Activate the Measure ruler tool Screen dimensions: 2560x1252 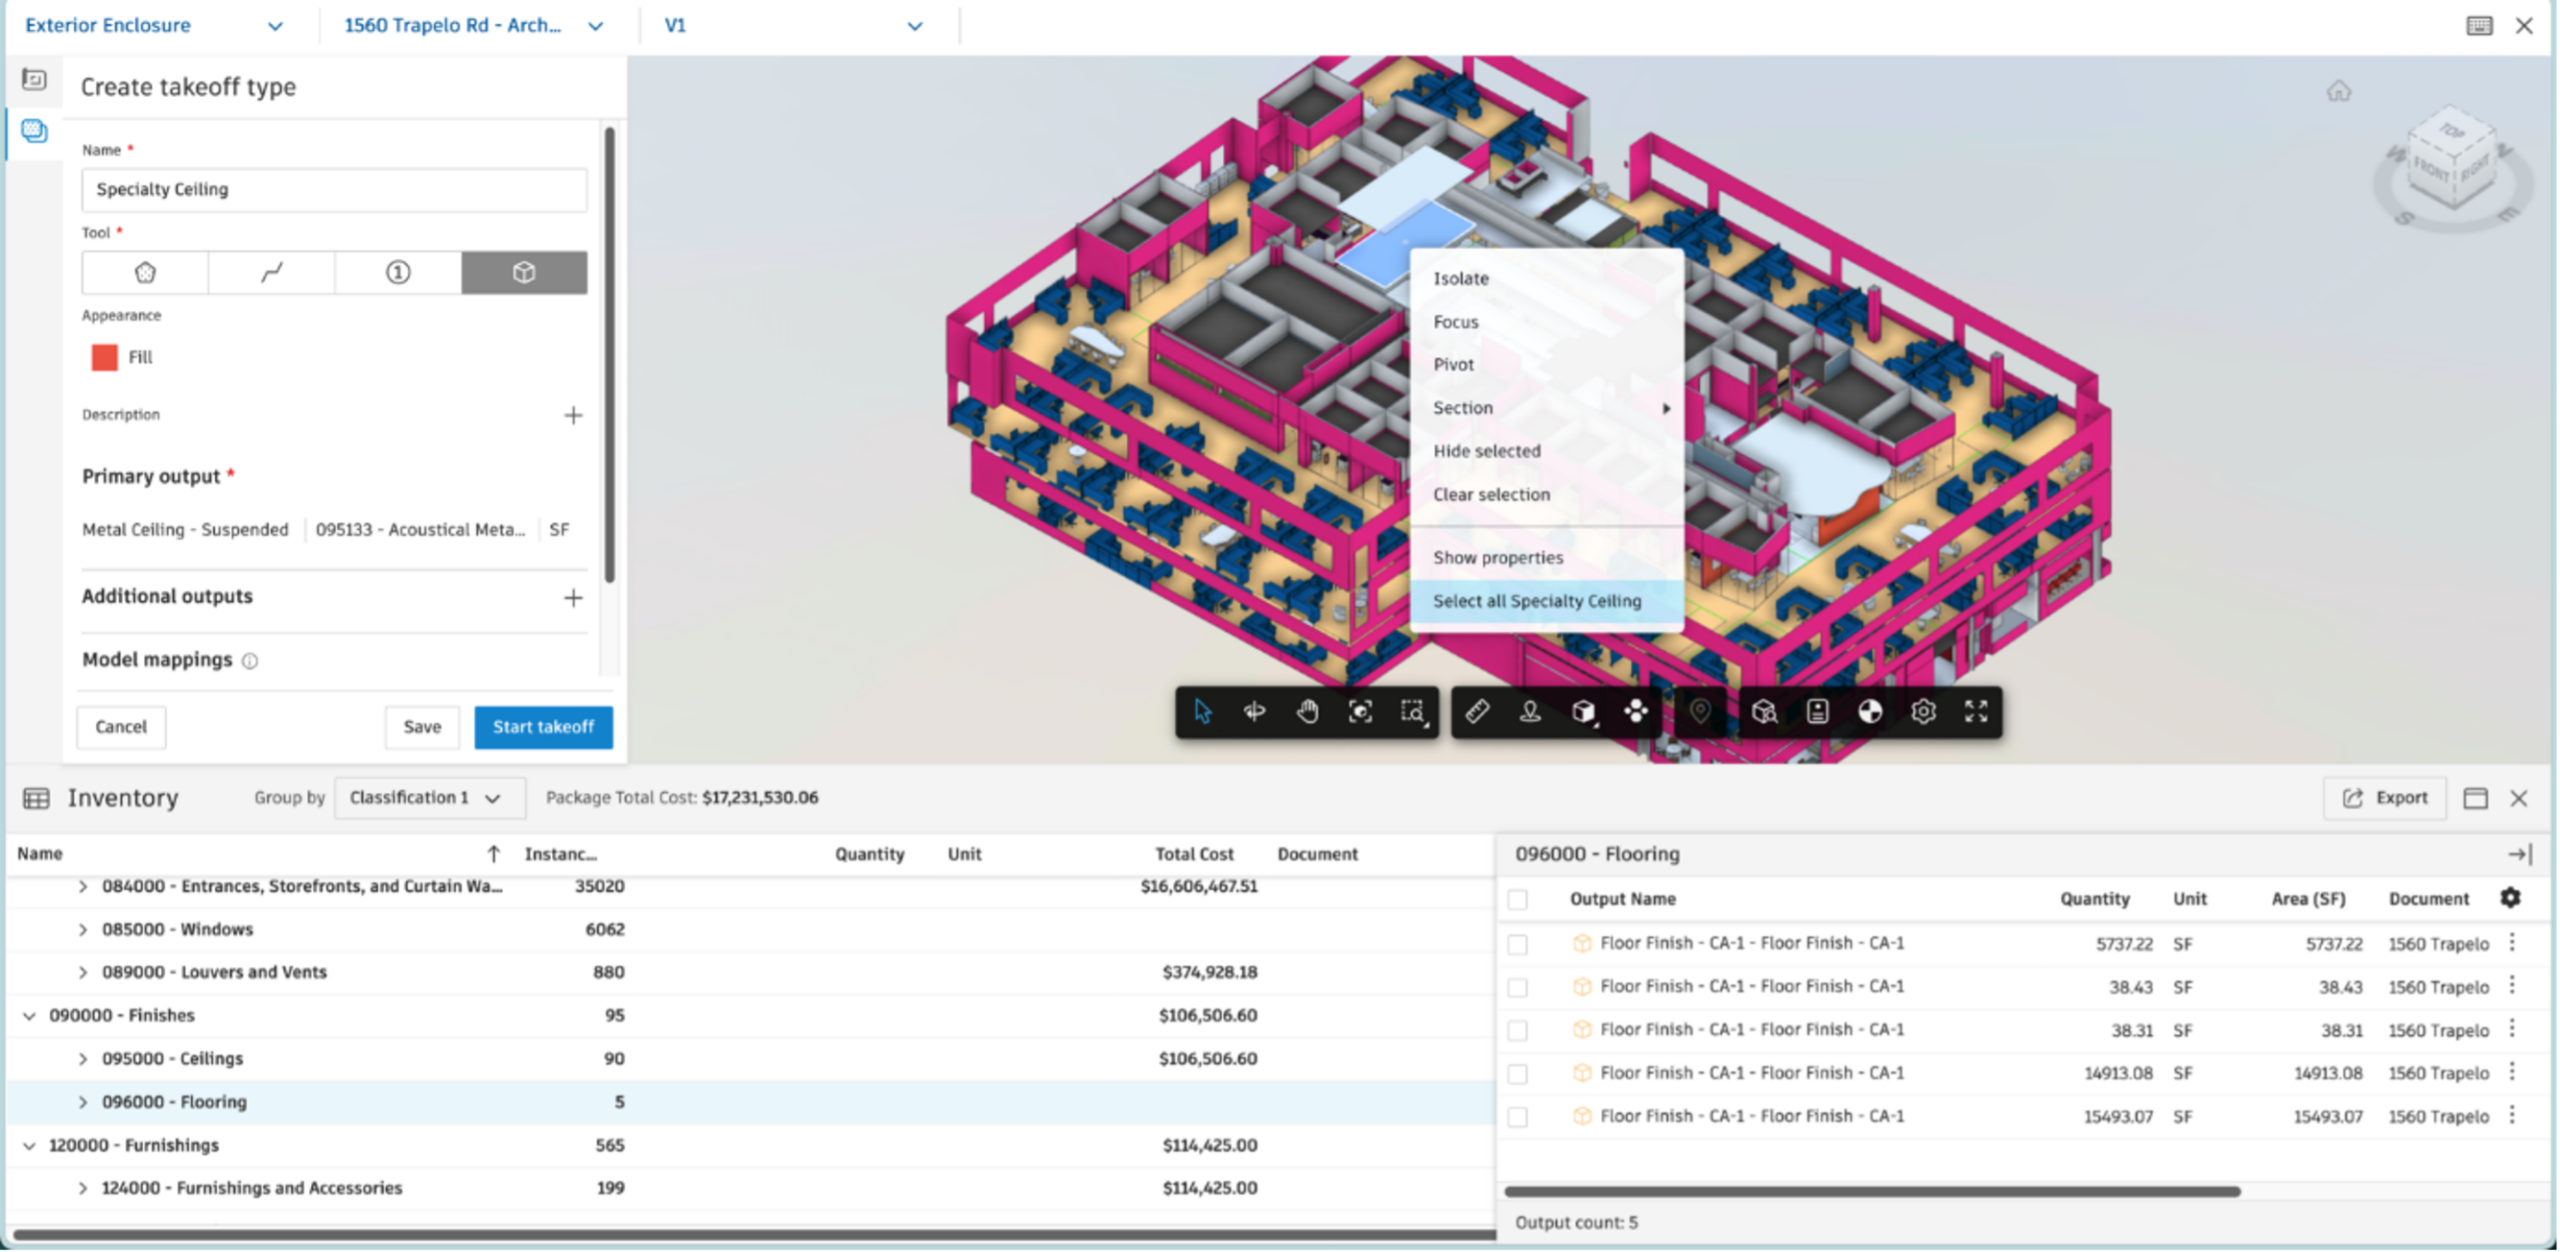[x=1478, y=712]
